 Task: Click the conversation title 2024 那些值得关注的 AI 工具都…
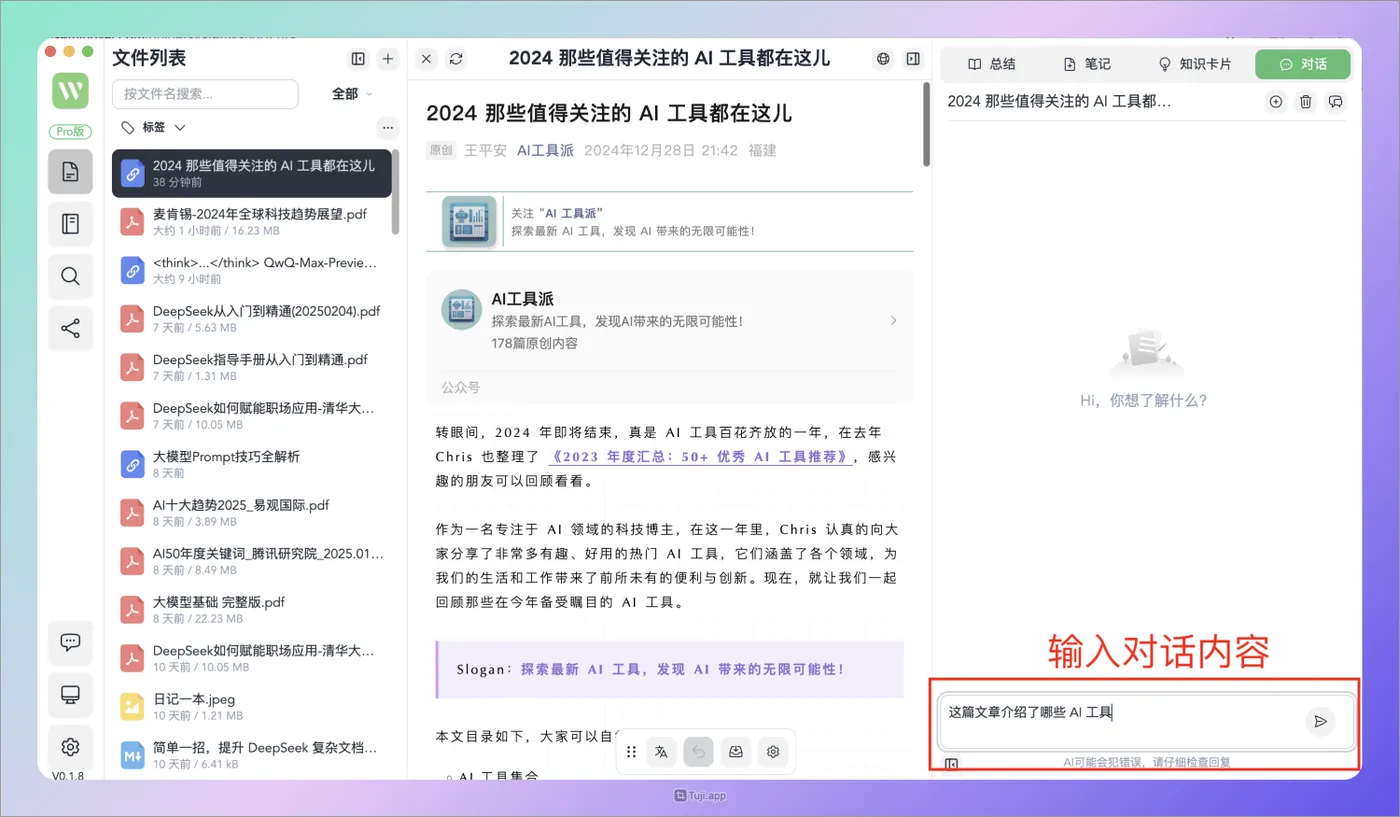(1059, 101)
